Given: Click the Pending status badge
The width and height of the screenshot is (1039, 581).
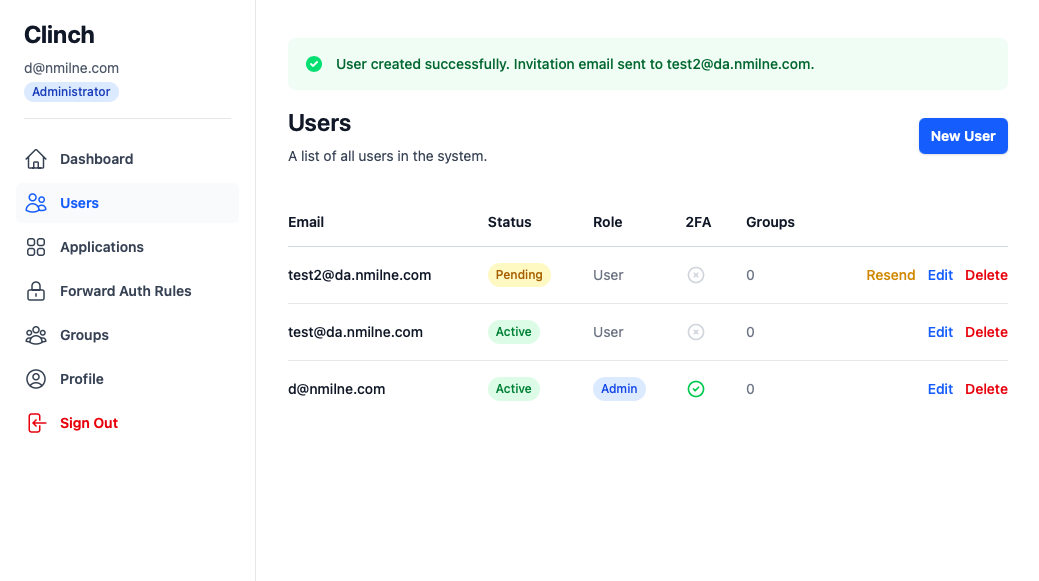Looking at the screenshot, I should [519, 275].
